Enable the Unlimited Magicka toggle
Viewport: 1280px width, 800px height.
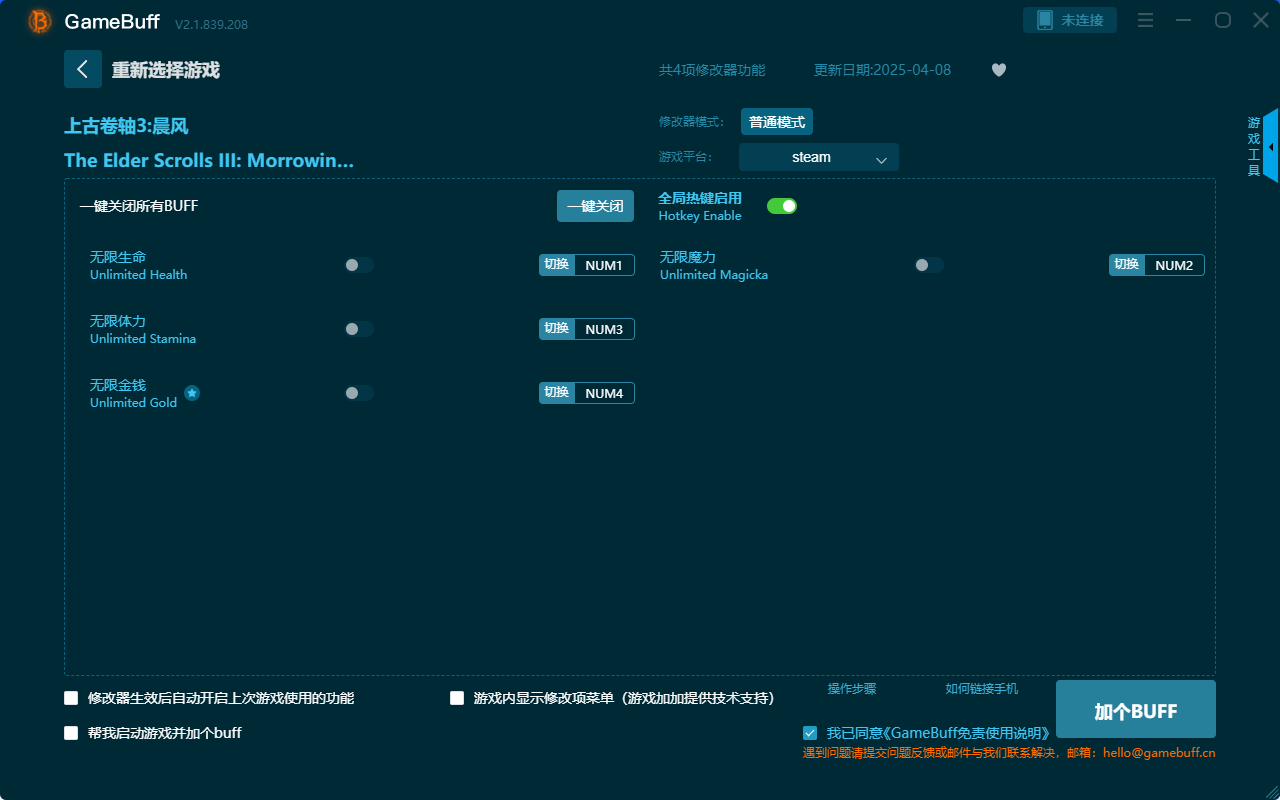(929, 265)
